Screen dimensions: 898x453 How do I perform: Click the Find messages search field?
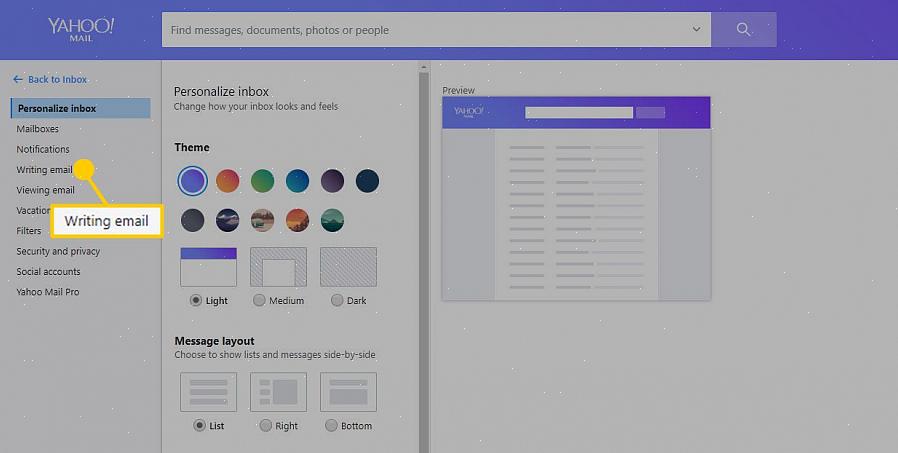(x=436, y=30)
